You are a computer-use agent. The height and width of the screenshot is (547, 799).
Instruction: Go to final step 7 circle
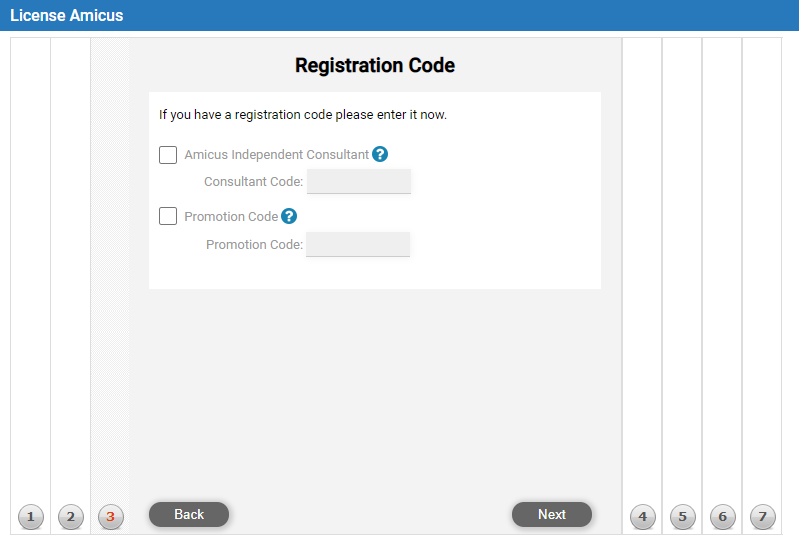click(x=763, y=516)
